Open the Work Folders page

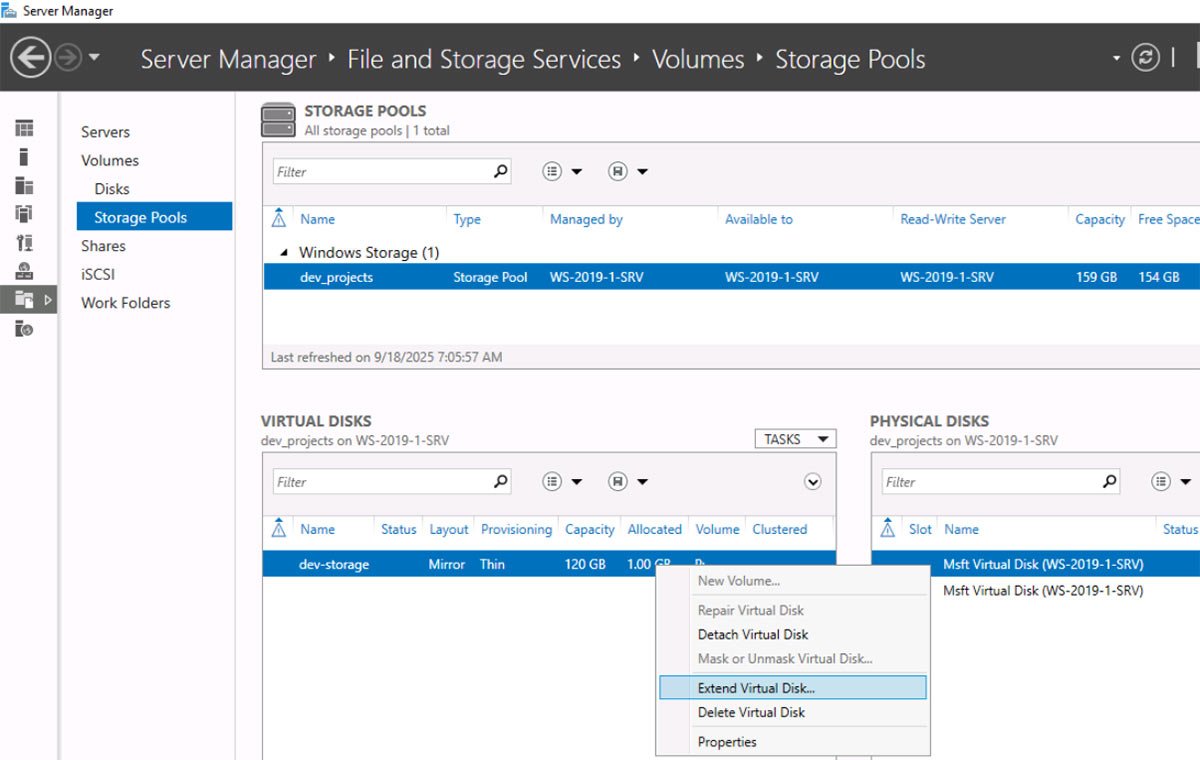[125, 303]
